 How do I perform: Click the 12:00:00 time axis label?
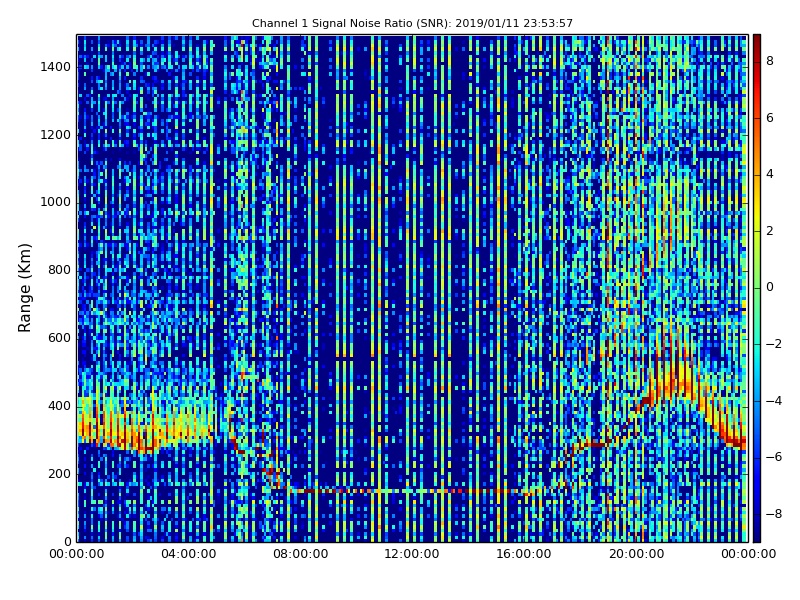click(x=412, y=554)
